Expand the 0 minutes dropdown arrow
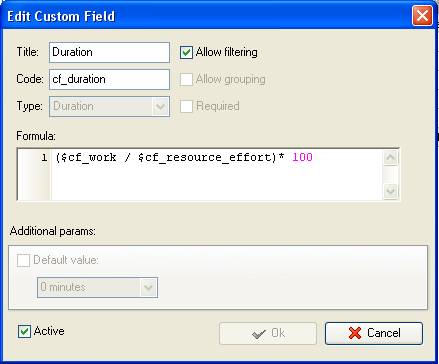 click(x=148, y=287)
